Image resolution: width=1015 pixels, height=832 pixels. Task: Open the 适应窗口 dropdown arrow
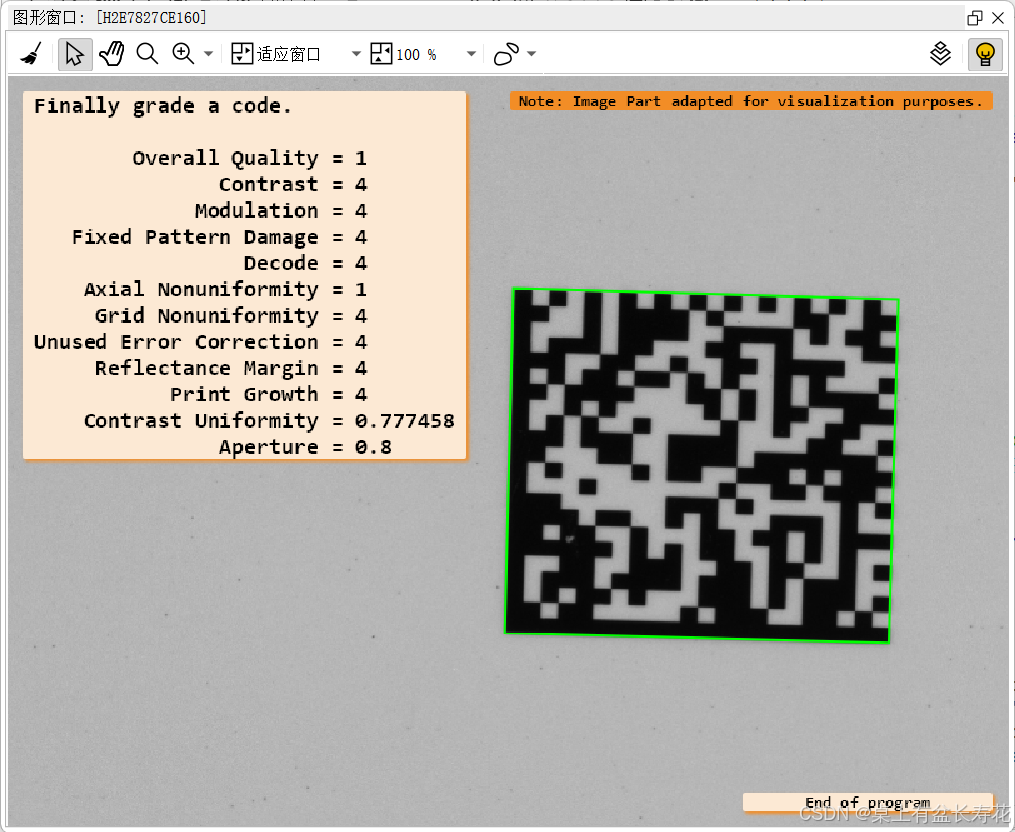pos(356,54)
